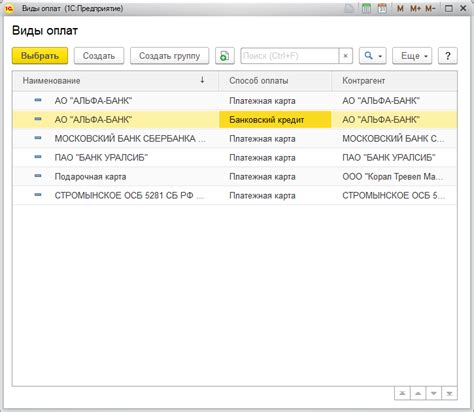This screenshot has width=474, height=412.
Task: Open the calendar icon in the title bar
Action: (x=382, y=8)
